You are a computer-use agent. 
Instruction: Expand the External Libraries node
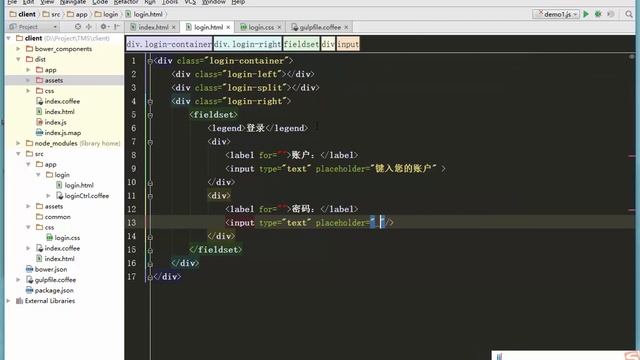9,301
